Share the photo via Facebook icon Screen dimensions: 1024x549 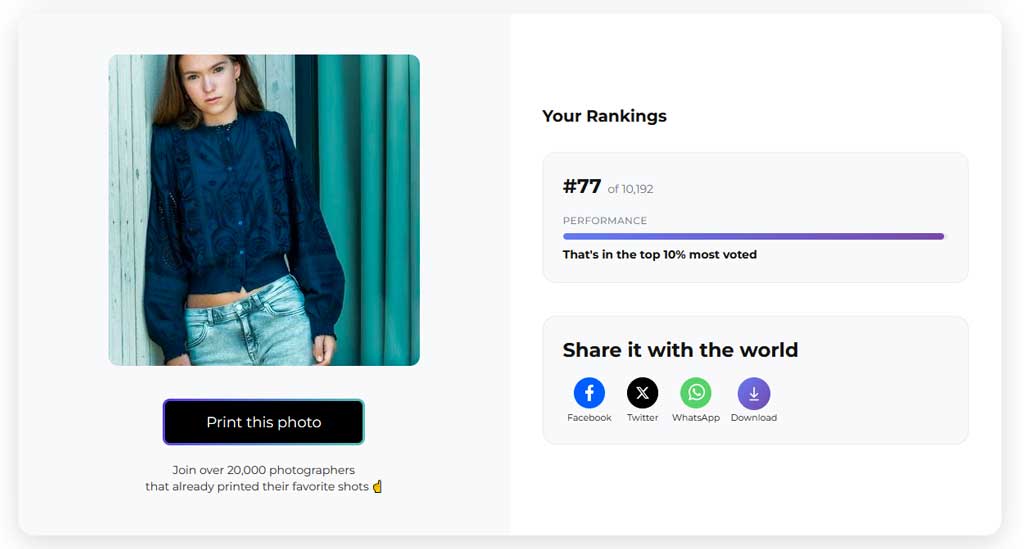tap(589, 392)
